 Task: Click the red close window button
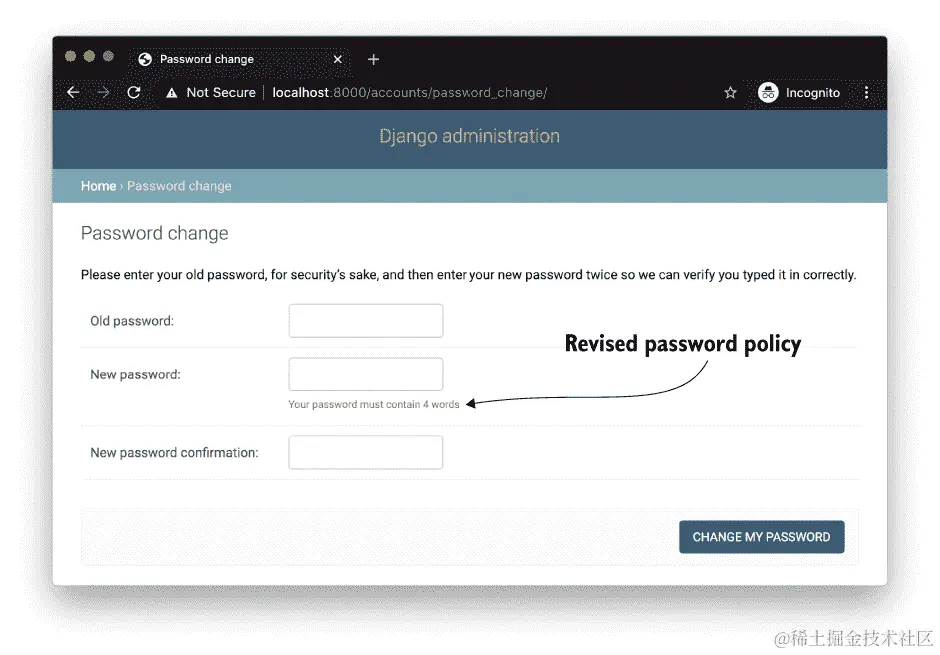[x=70, y=56]
